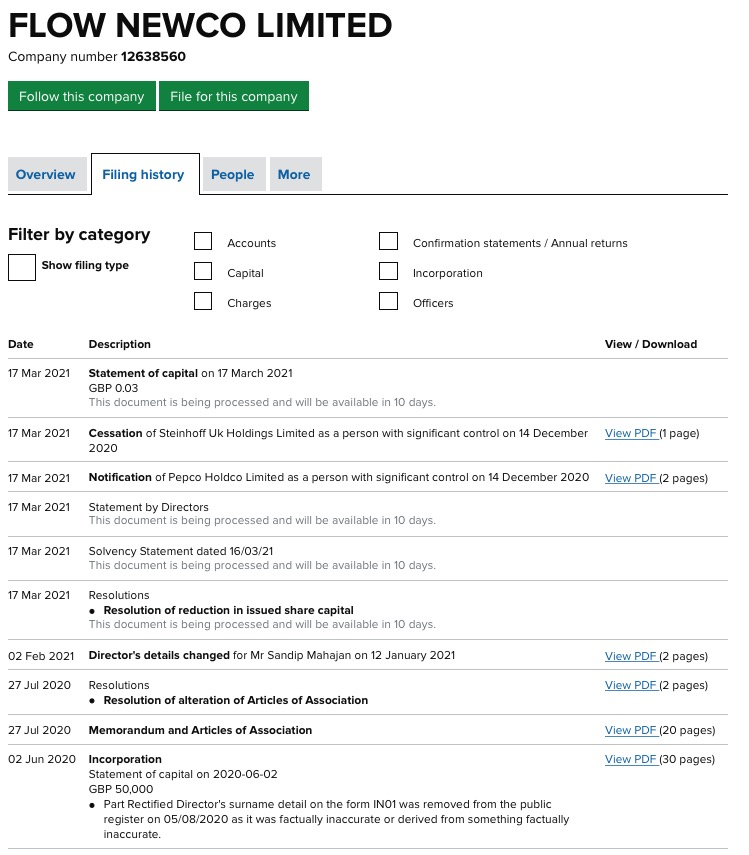The image size is (749, 855).
Task: Select the Filing history tab
Action: (143, 174)
